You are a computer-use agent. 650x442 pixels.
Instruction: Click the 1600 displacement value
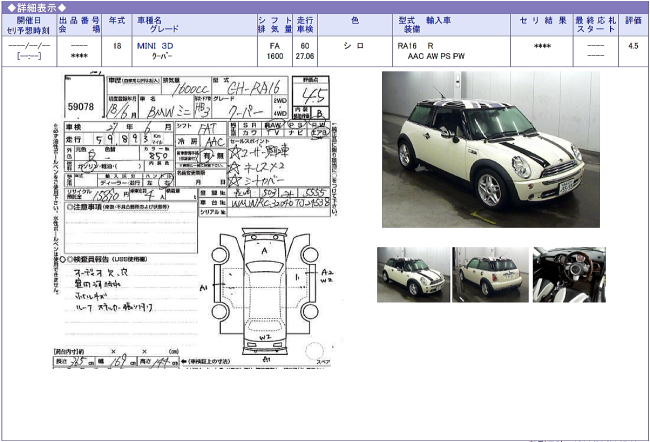pos(274,56)
